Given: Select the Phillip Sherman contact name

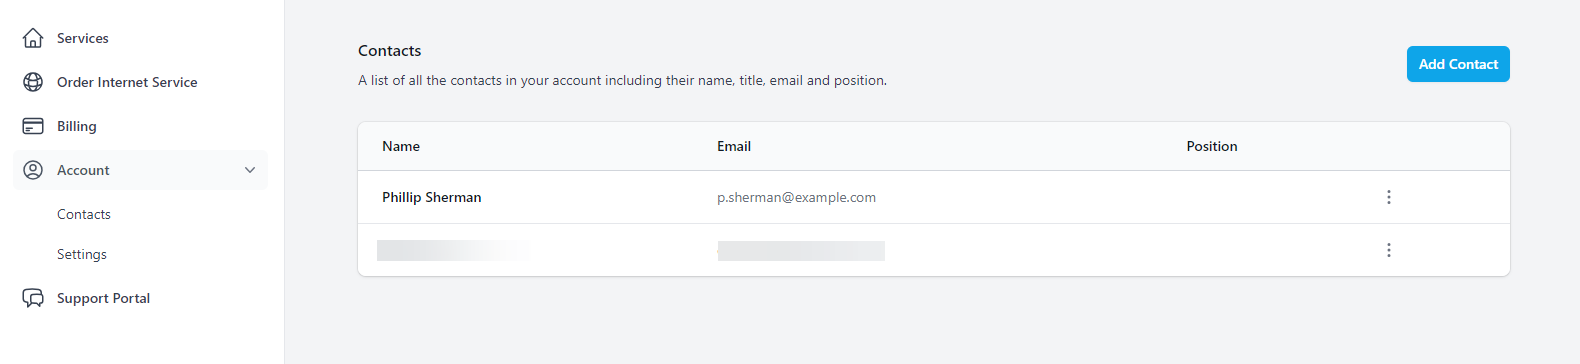Looking at the screenshot, I should pyautogui.click(x=432, y=197).
